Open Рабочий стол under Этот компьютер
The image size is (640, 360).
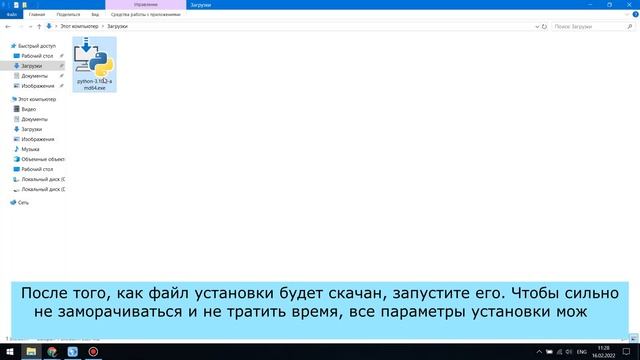click(37, 169)
